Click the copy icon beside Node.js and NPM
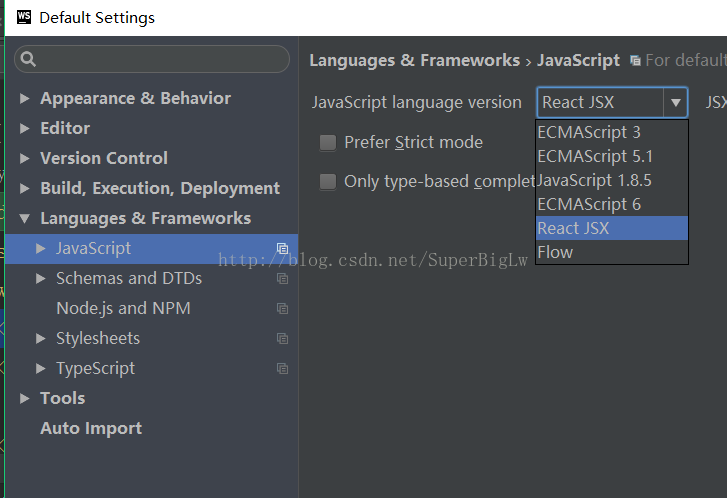The width and height of the screenshot is (727, 498). click(282, 308)
